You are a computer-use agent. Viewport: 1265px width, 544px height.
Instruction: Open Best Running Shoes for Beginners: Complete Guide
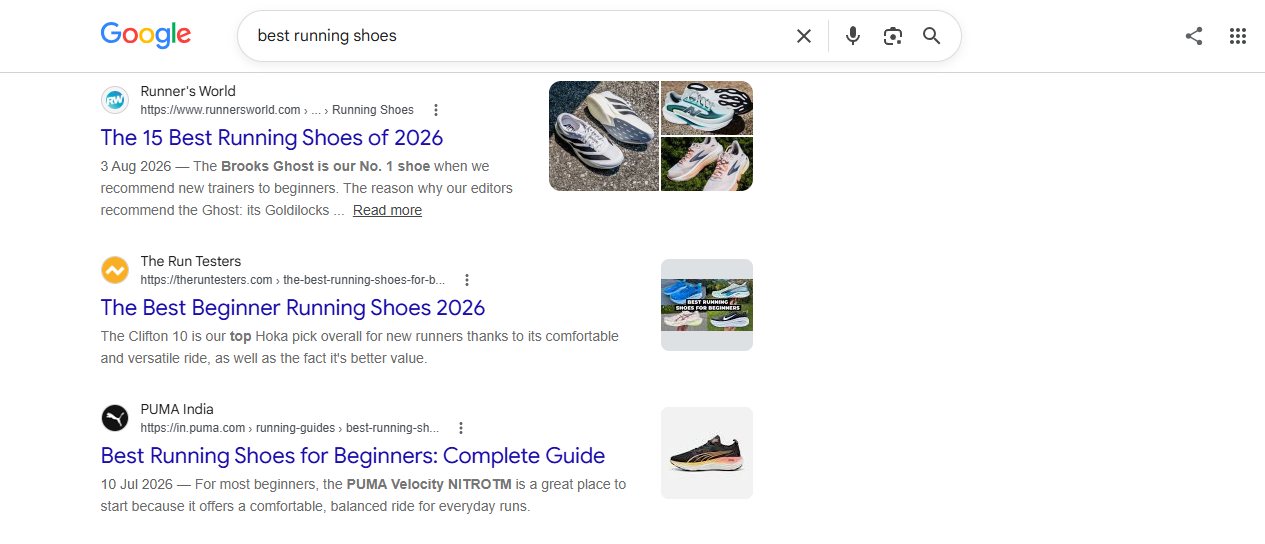pyautogui.click(x=353, y=455)
